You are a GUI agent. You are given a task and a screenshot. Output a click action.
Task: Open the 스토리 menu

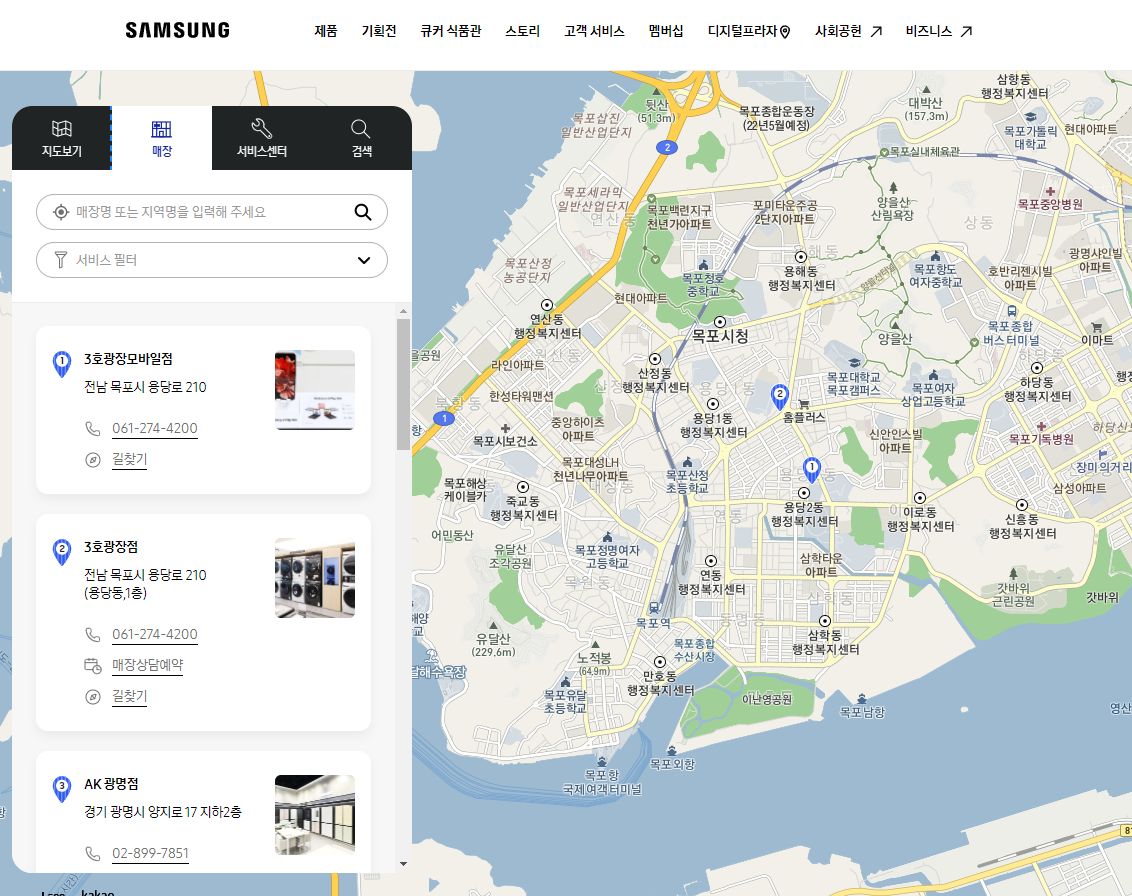pyautogui.click(x=523, y=31)
